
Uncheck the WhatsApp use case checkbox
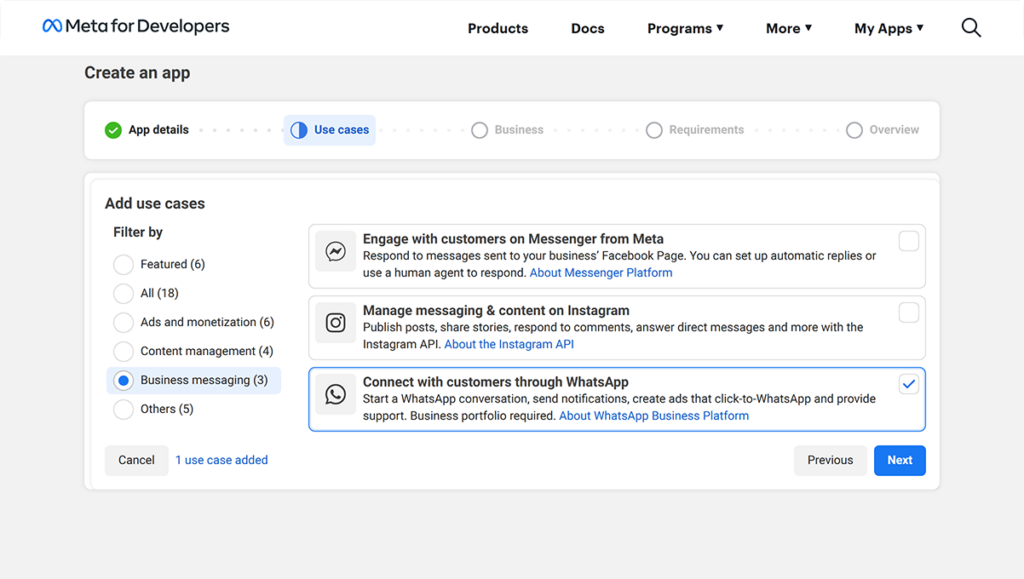[908, 384]
